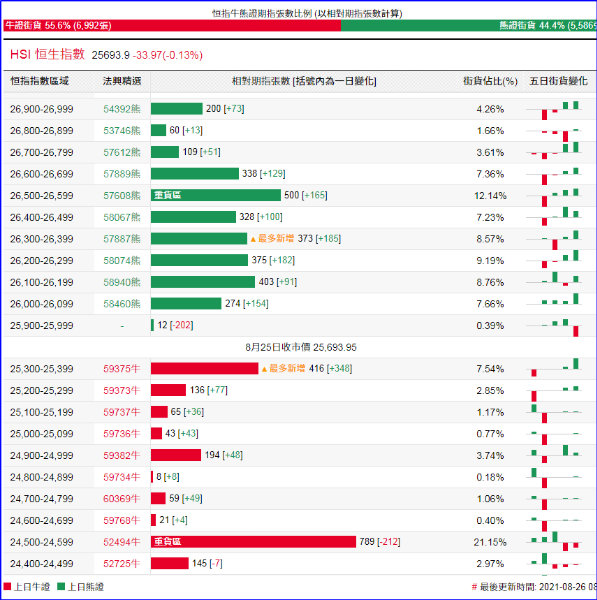Click the -33.97(-0.13%) index change value
The width and height of the screenshot is (597, 600).
(x=168, y=55)
